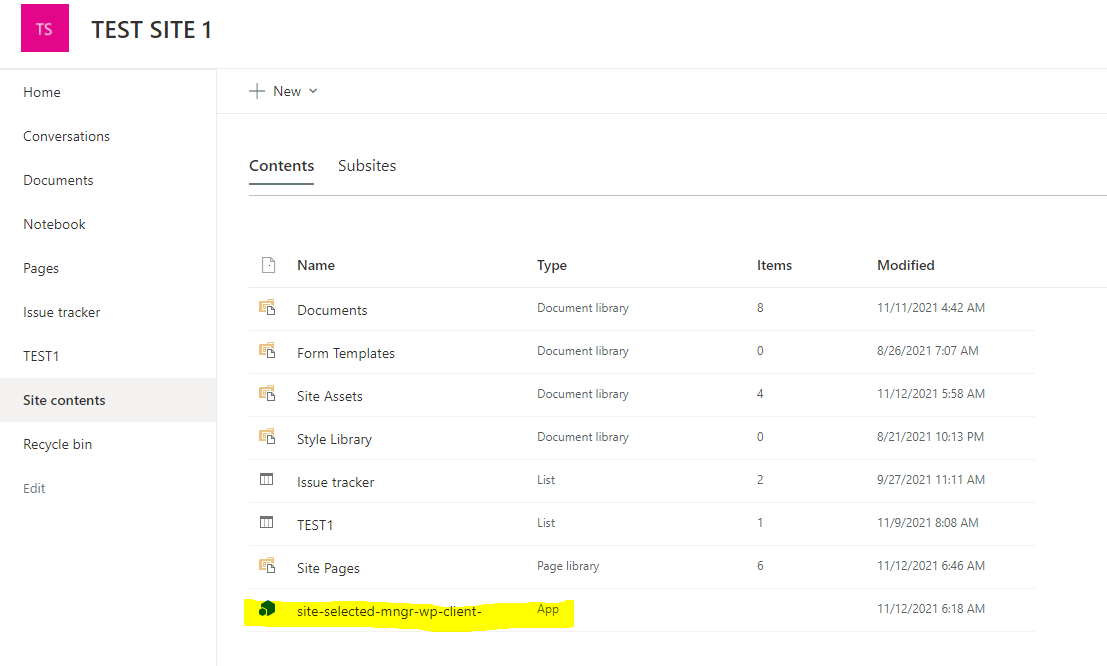This screenshot has width=1107, height=666.
Task: Open the Site Pages page library icon
Action: click(267, 565)
